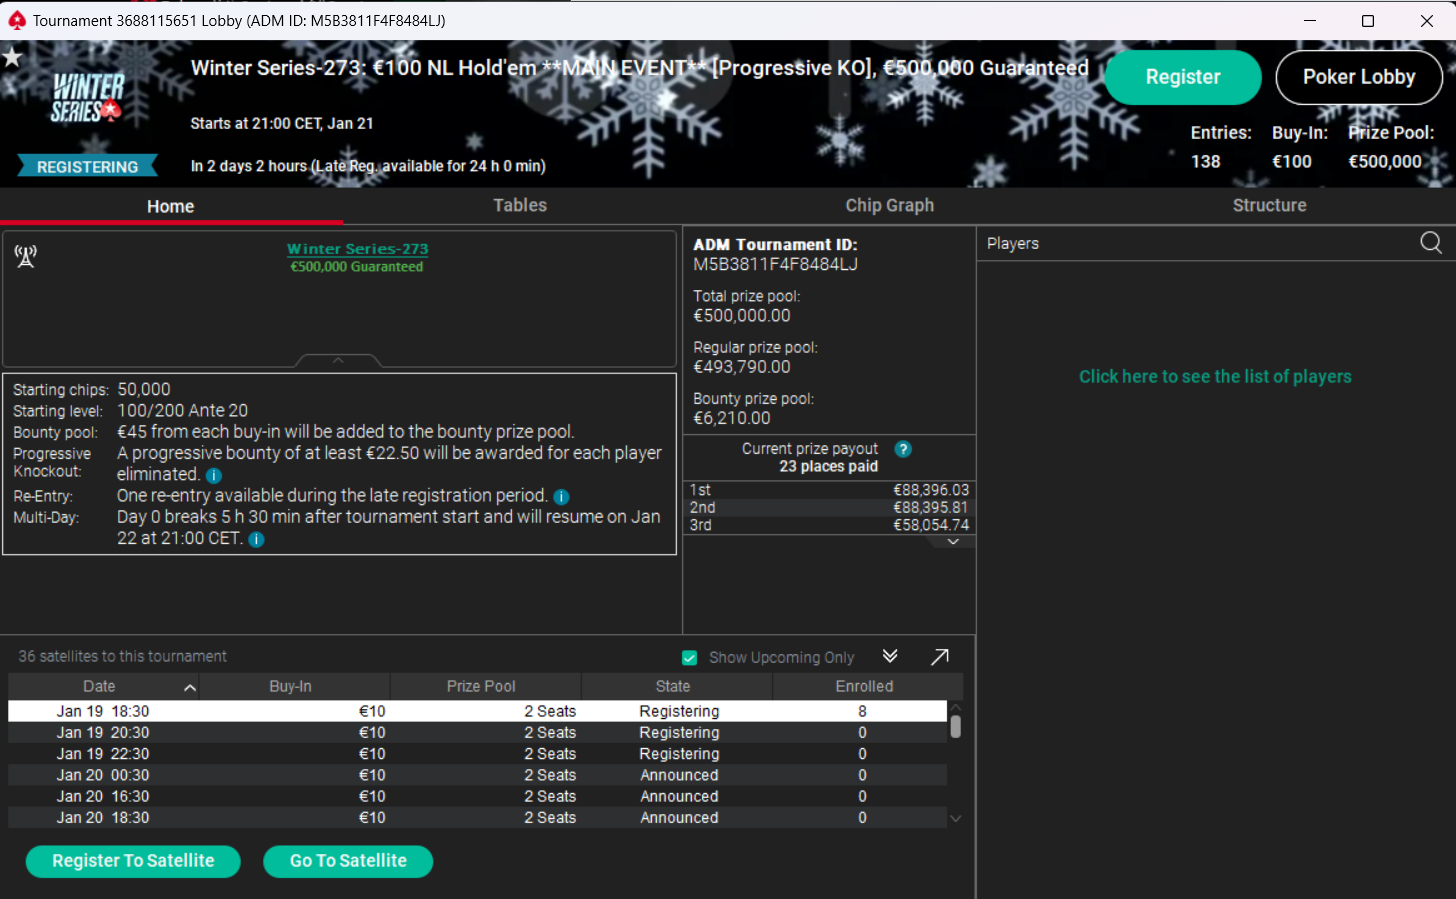Collapse the tournament banner panel
Image resolution: width=1456 pixels, height=899 pixels.
(338, 360)
